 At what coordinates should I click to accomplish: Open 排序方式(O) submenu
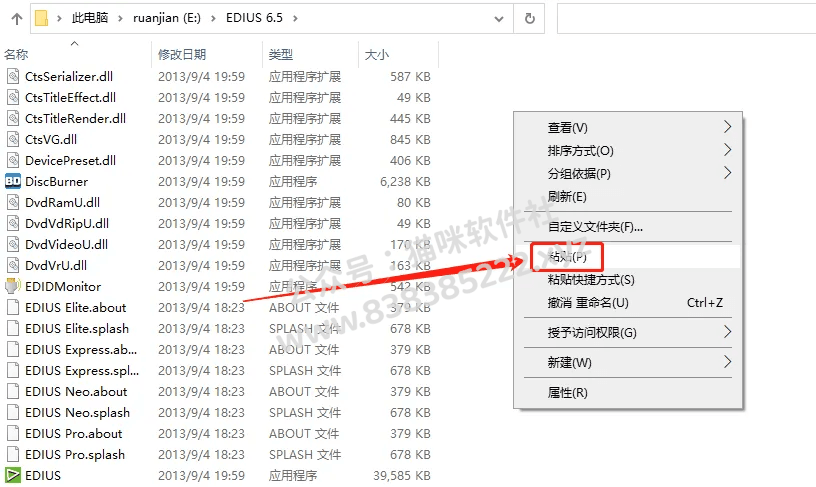[628, 151]
